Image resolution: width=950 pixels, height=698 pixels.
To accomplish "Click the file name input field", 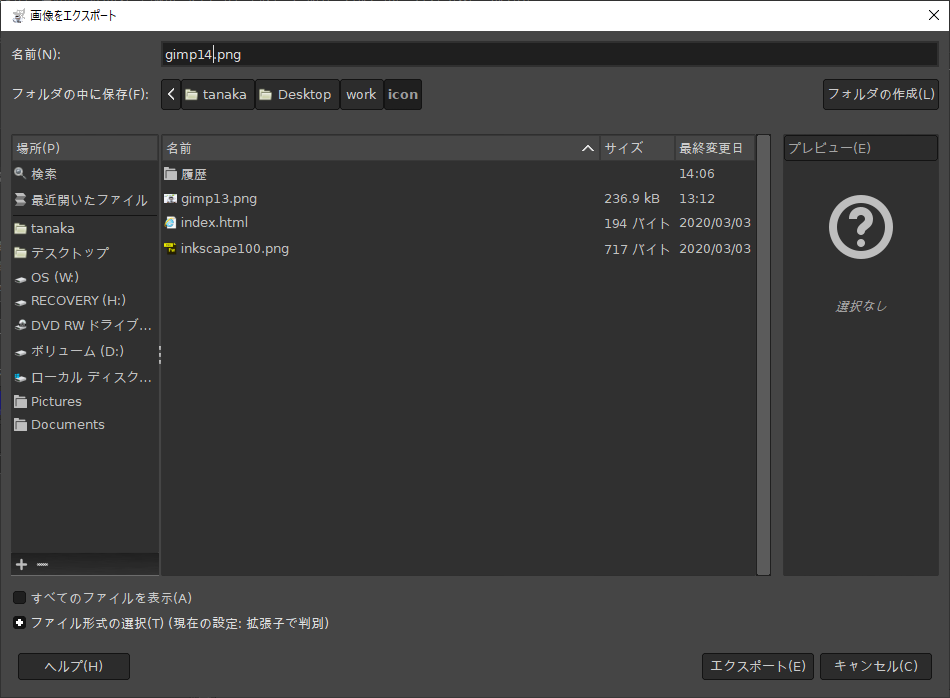I will point(550,54).
